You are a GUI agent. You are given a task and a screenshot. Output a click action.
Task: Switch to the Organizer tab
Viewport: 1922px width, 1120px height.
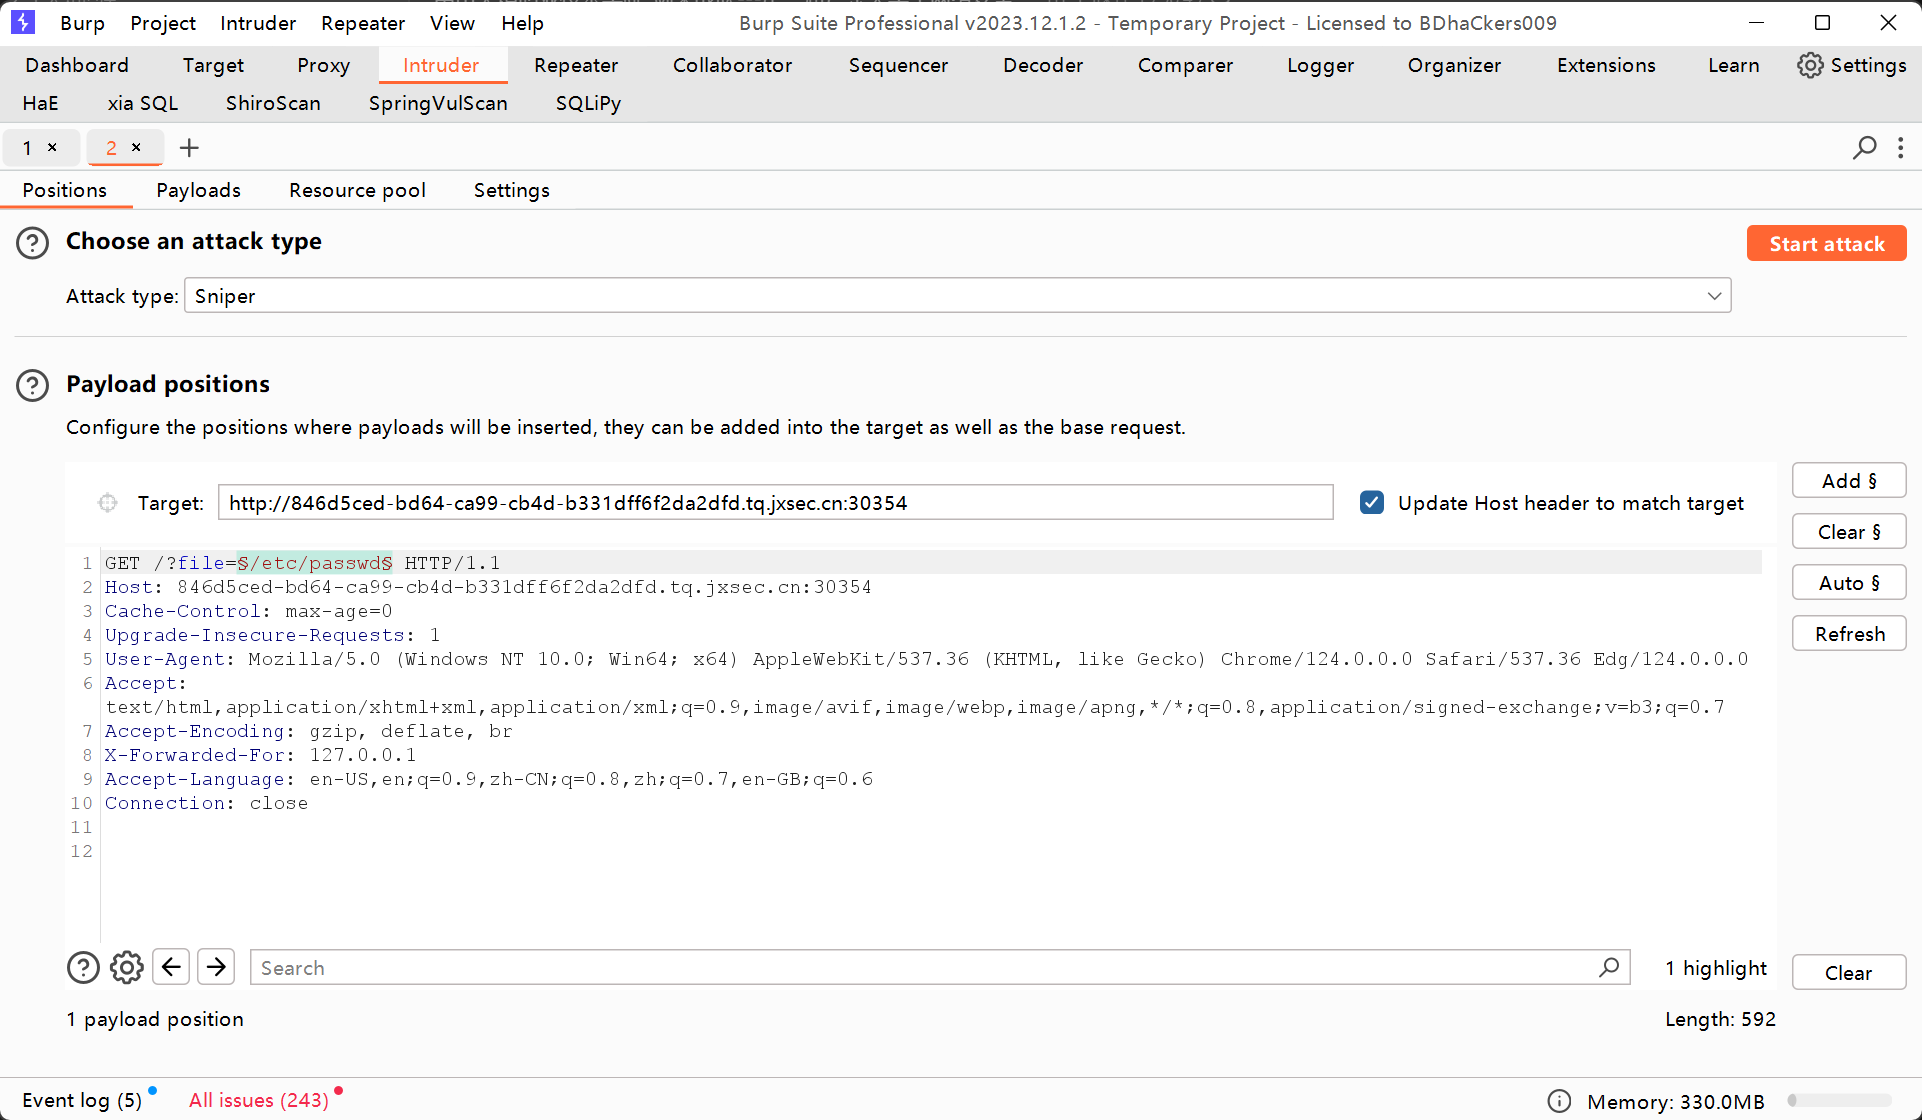(1454, 65)
